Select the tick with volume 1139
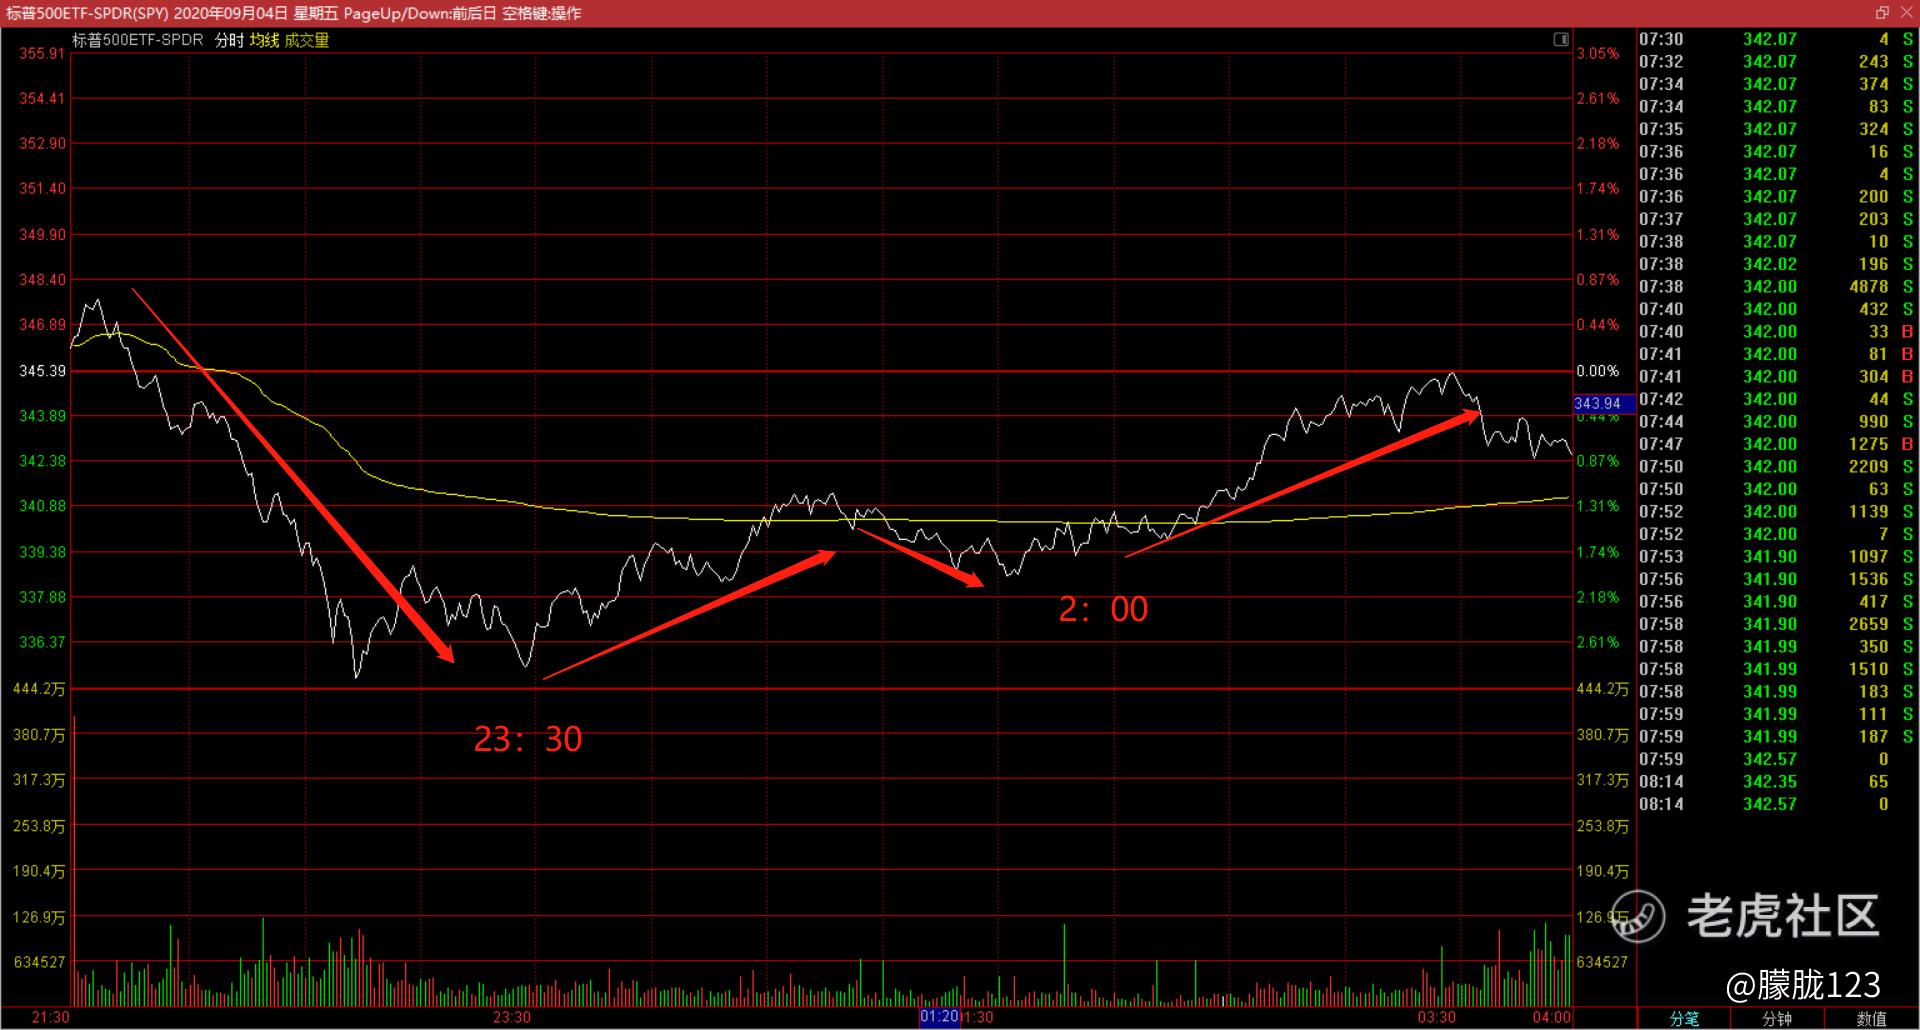Image resolution: width=1920 pixels, height=1030 pixels. click(1776, 512)
